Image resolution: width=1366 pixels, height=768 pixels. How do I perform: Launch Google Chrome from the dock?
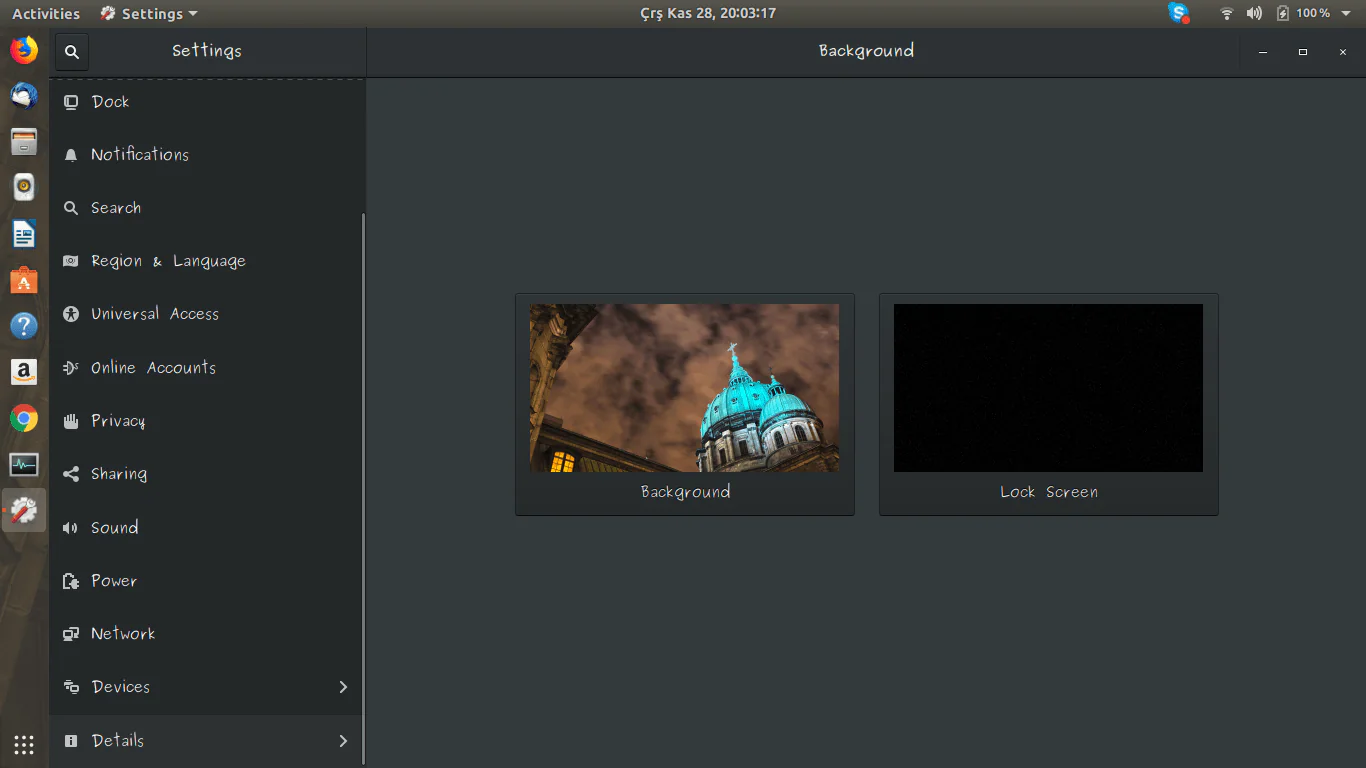[24, 418]
